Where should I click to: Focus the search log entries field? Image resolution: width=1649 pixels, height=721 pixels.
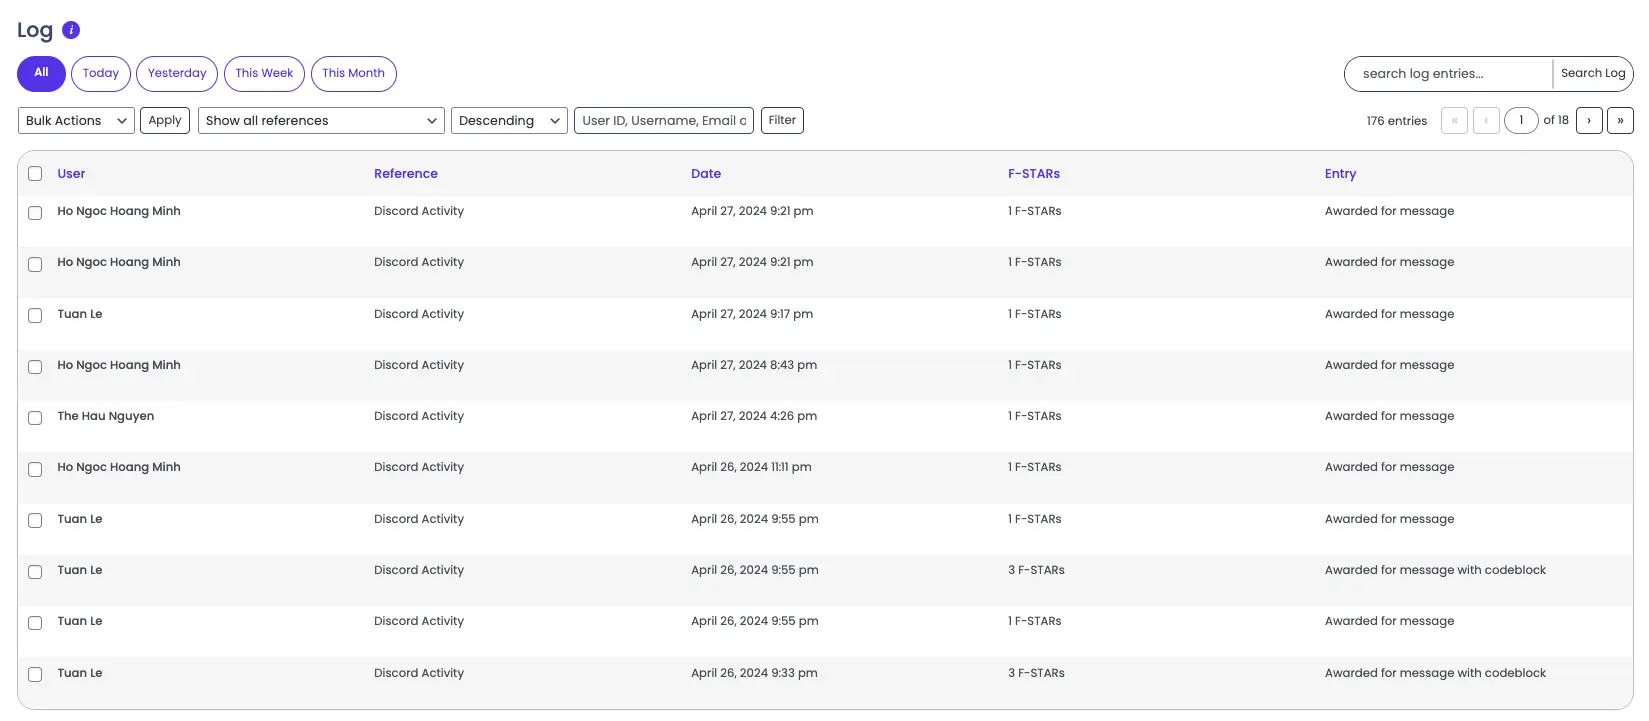[x=1448, y=74]
